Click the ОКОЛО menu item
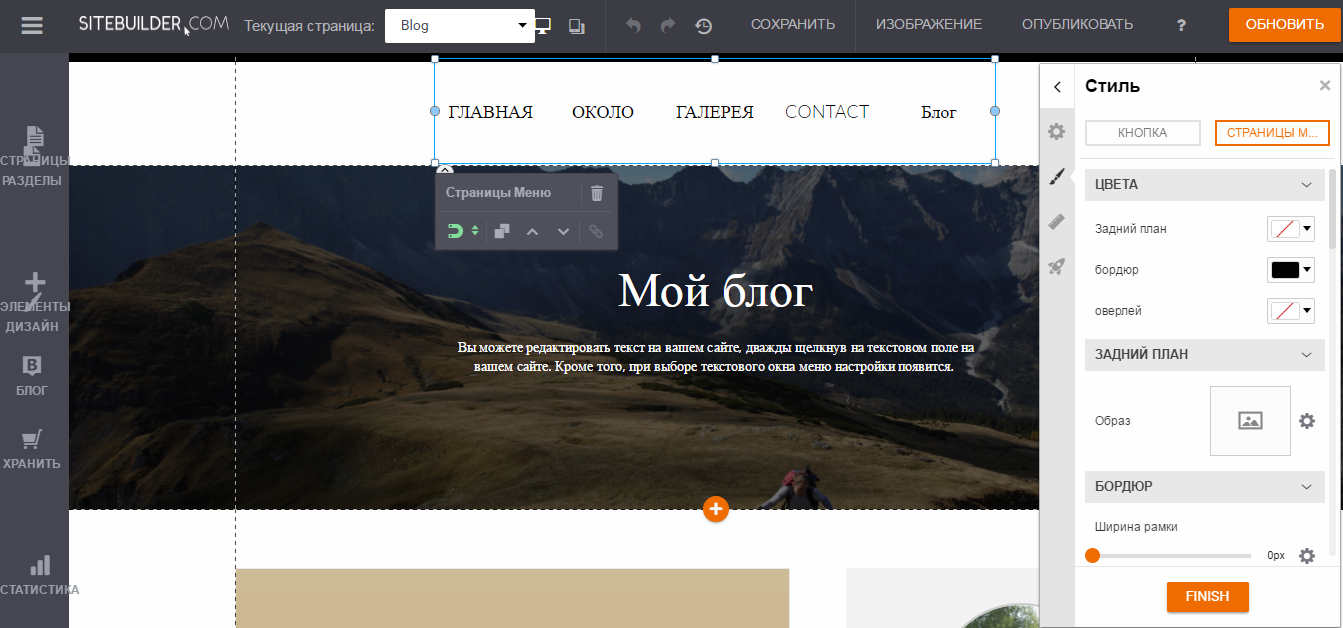Screen dimensions: 1343x628 point(603,112)
